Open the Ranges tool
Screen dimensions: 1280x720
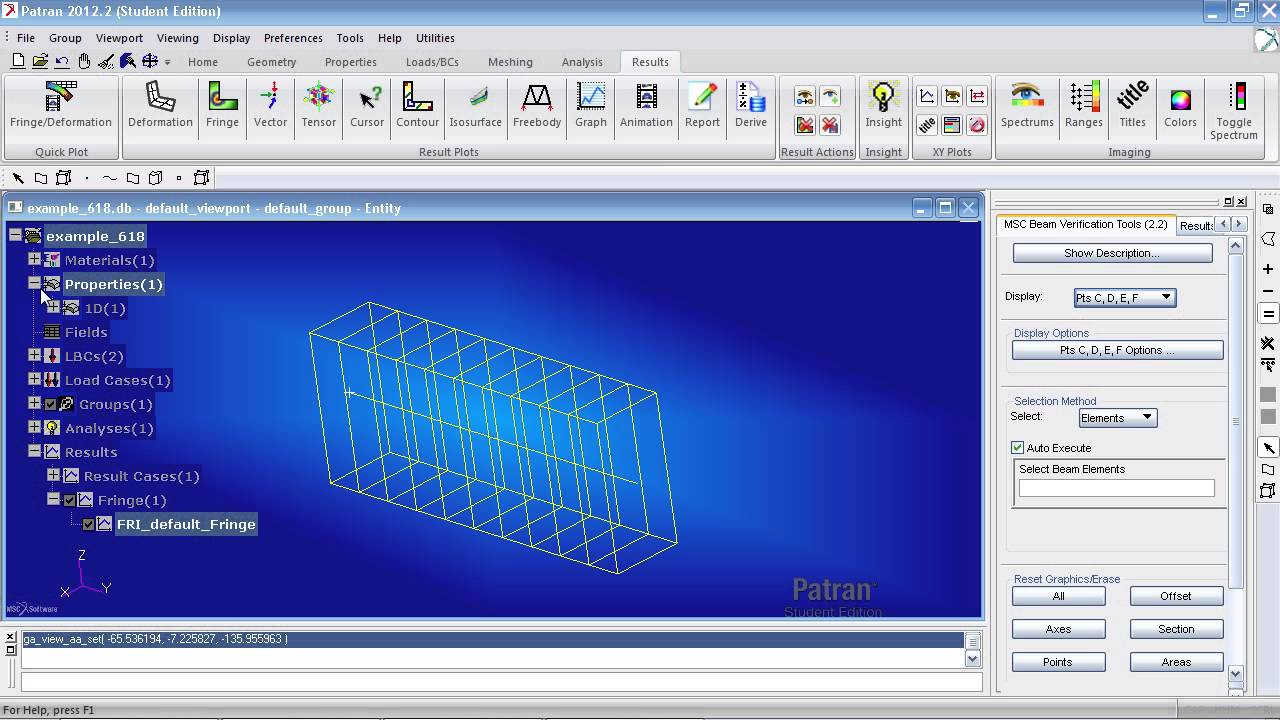tap(1084, 106)
